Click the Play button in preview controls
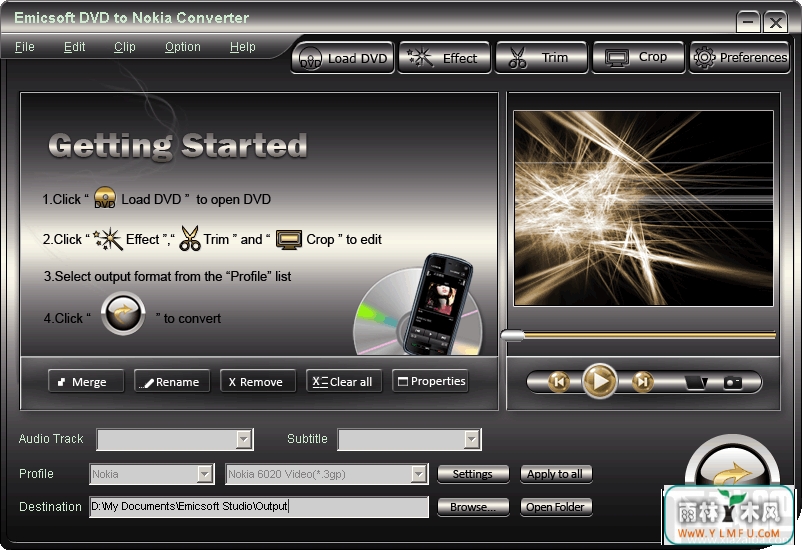Image resolution: width=802 pixels, height=550 pixels. (599, 381)
